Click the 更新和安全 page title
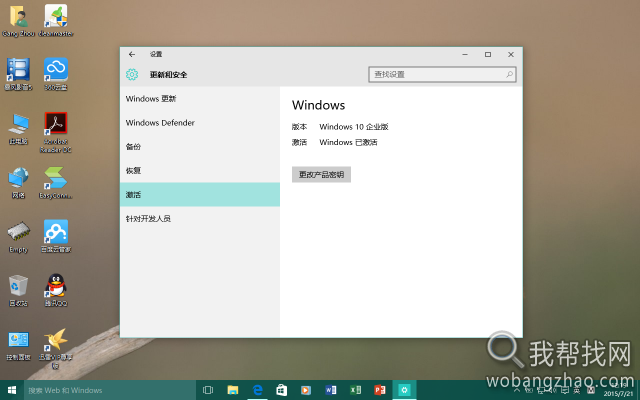The width and height of the screenshot is (640, 400). (x=168, y=75)
